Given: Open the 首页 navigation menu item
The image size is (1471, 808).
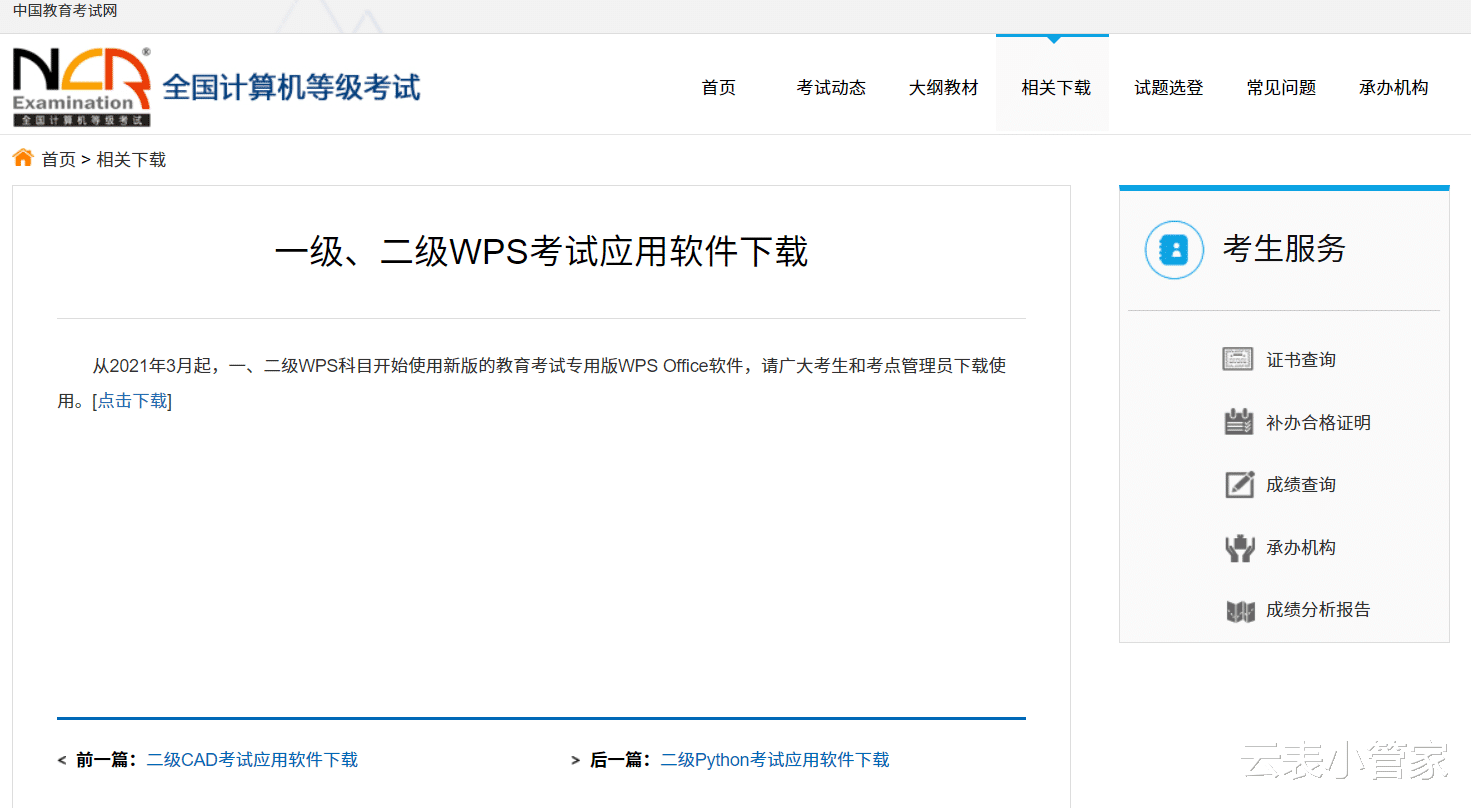Looking at the screenshot, I should click(x=719, y=88).
